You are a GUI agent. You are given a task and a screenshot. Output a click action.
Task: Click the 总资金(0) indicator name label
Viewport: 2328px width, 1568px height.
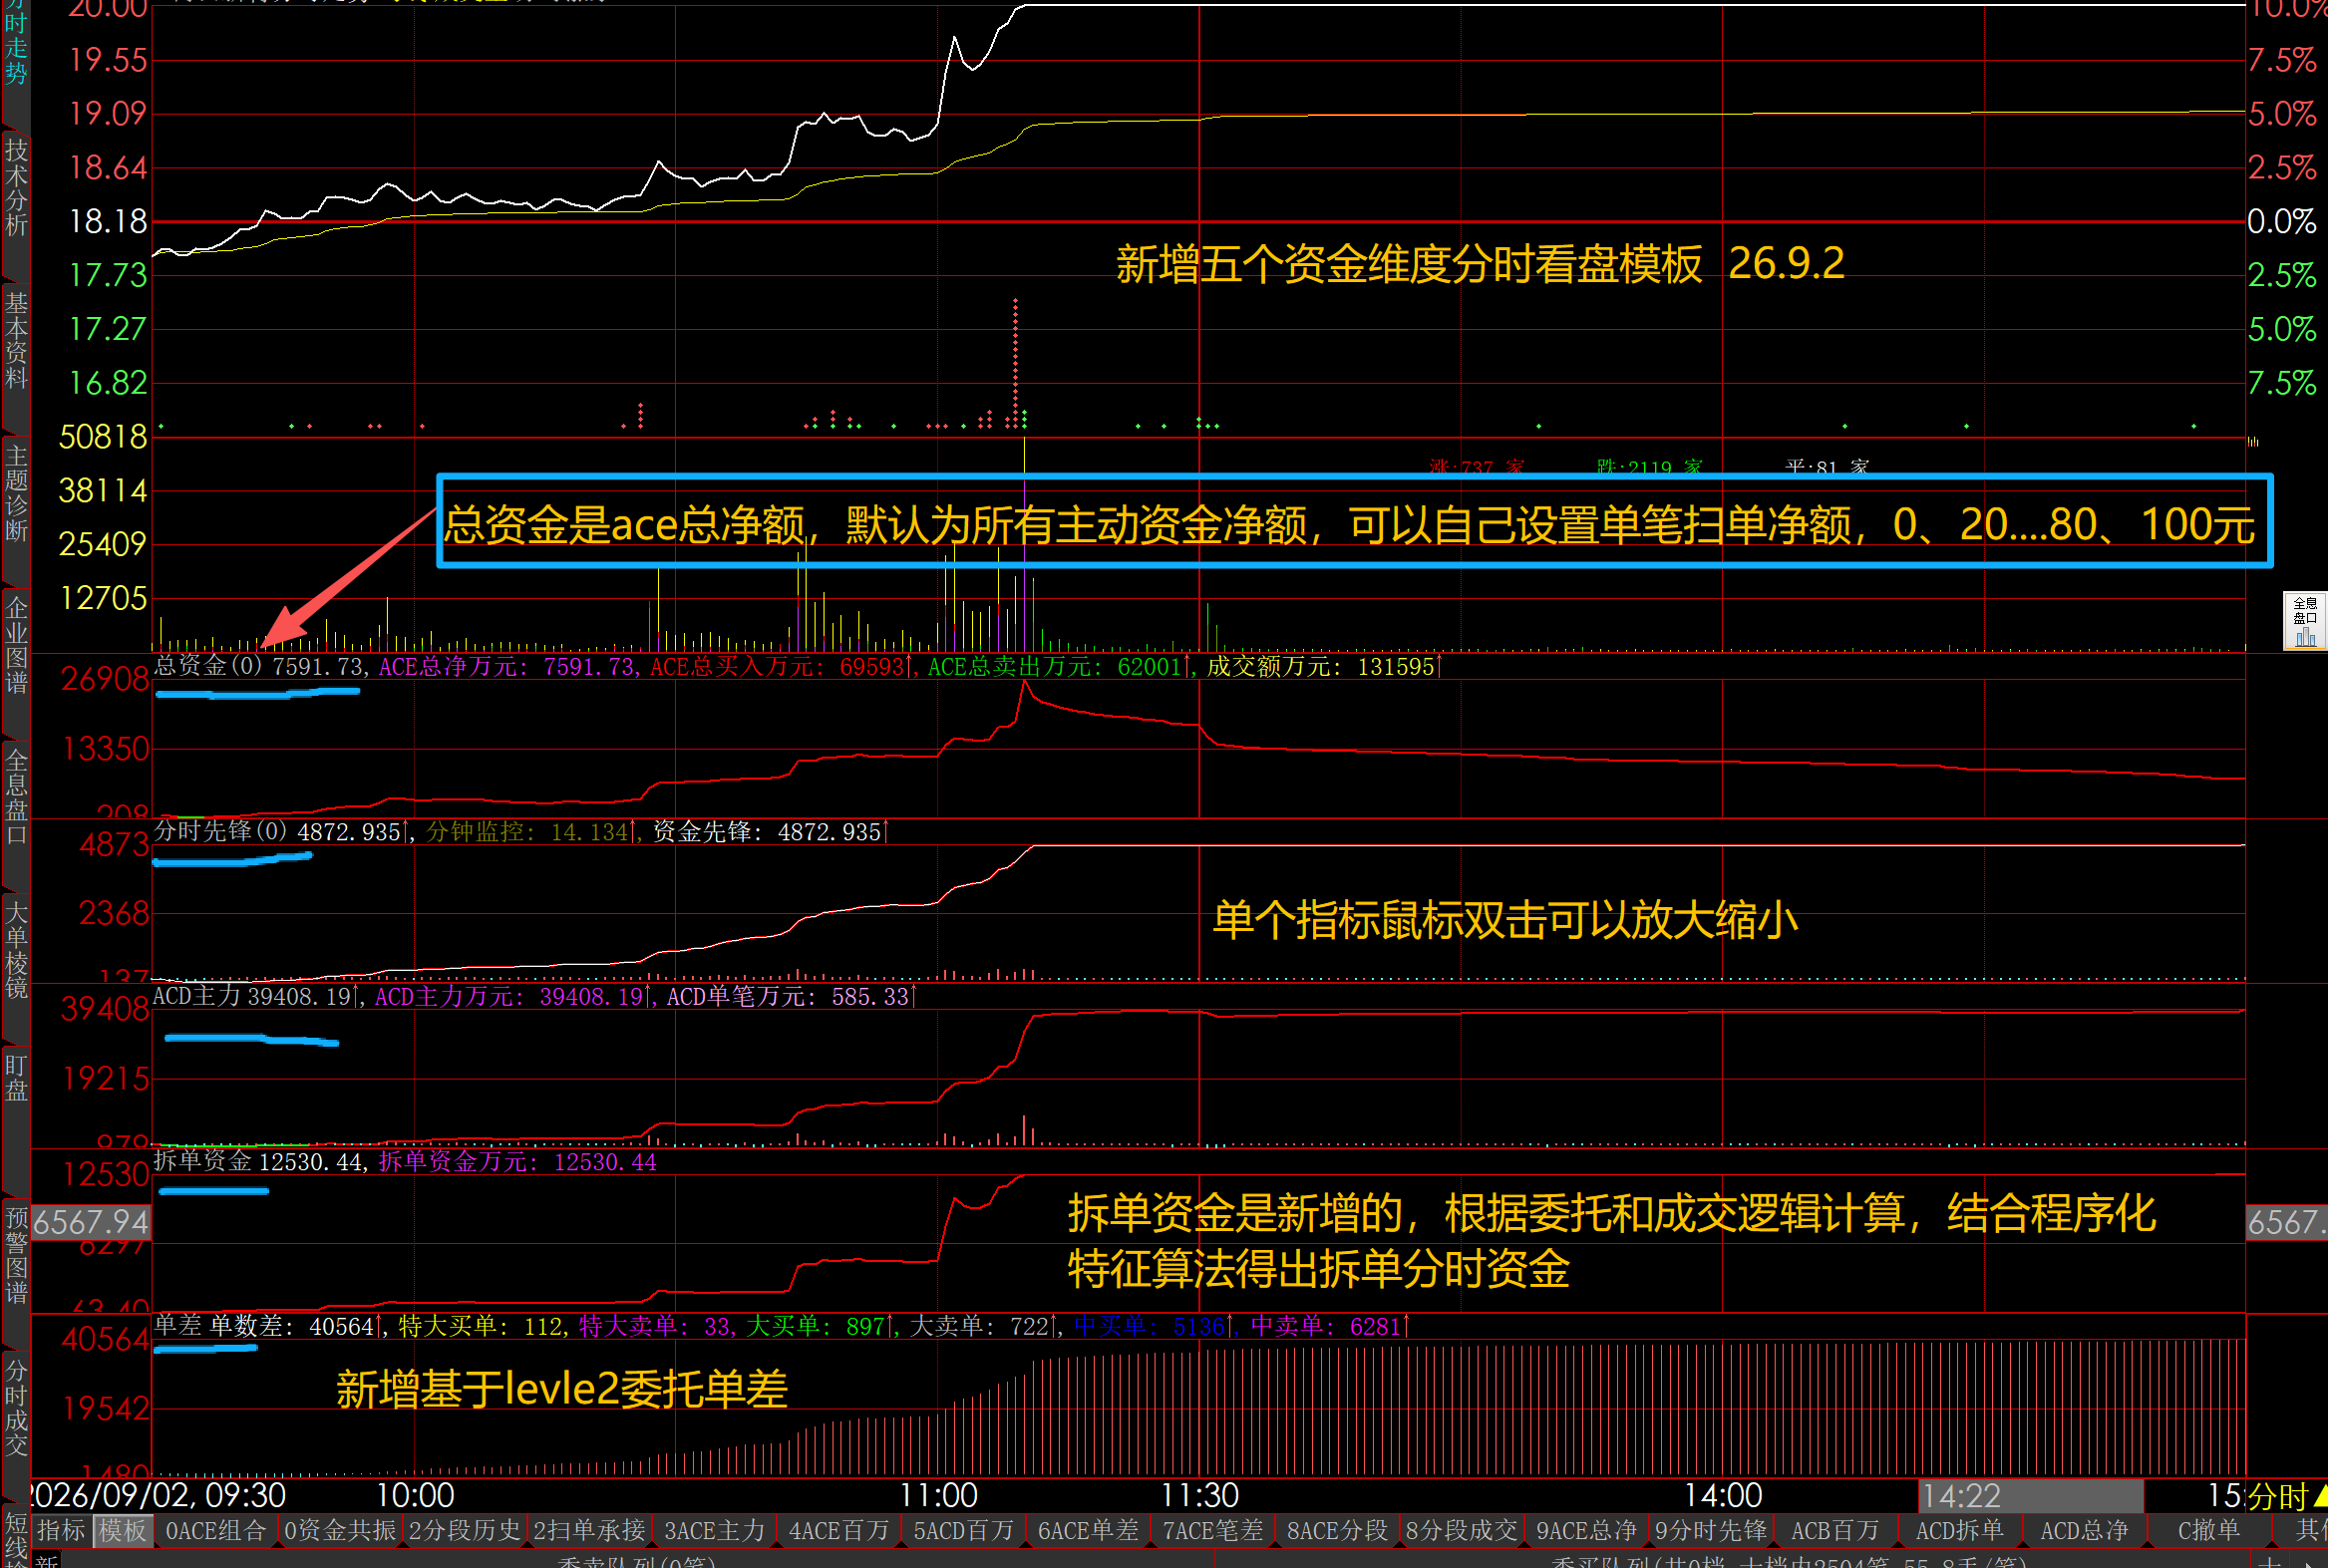pyautogui.click(x=208, y=666)
